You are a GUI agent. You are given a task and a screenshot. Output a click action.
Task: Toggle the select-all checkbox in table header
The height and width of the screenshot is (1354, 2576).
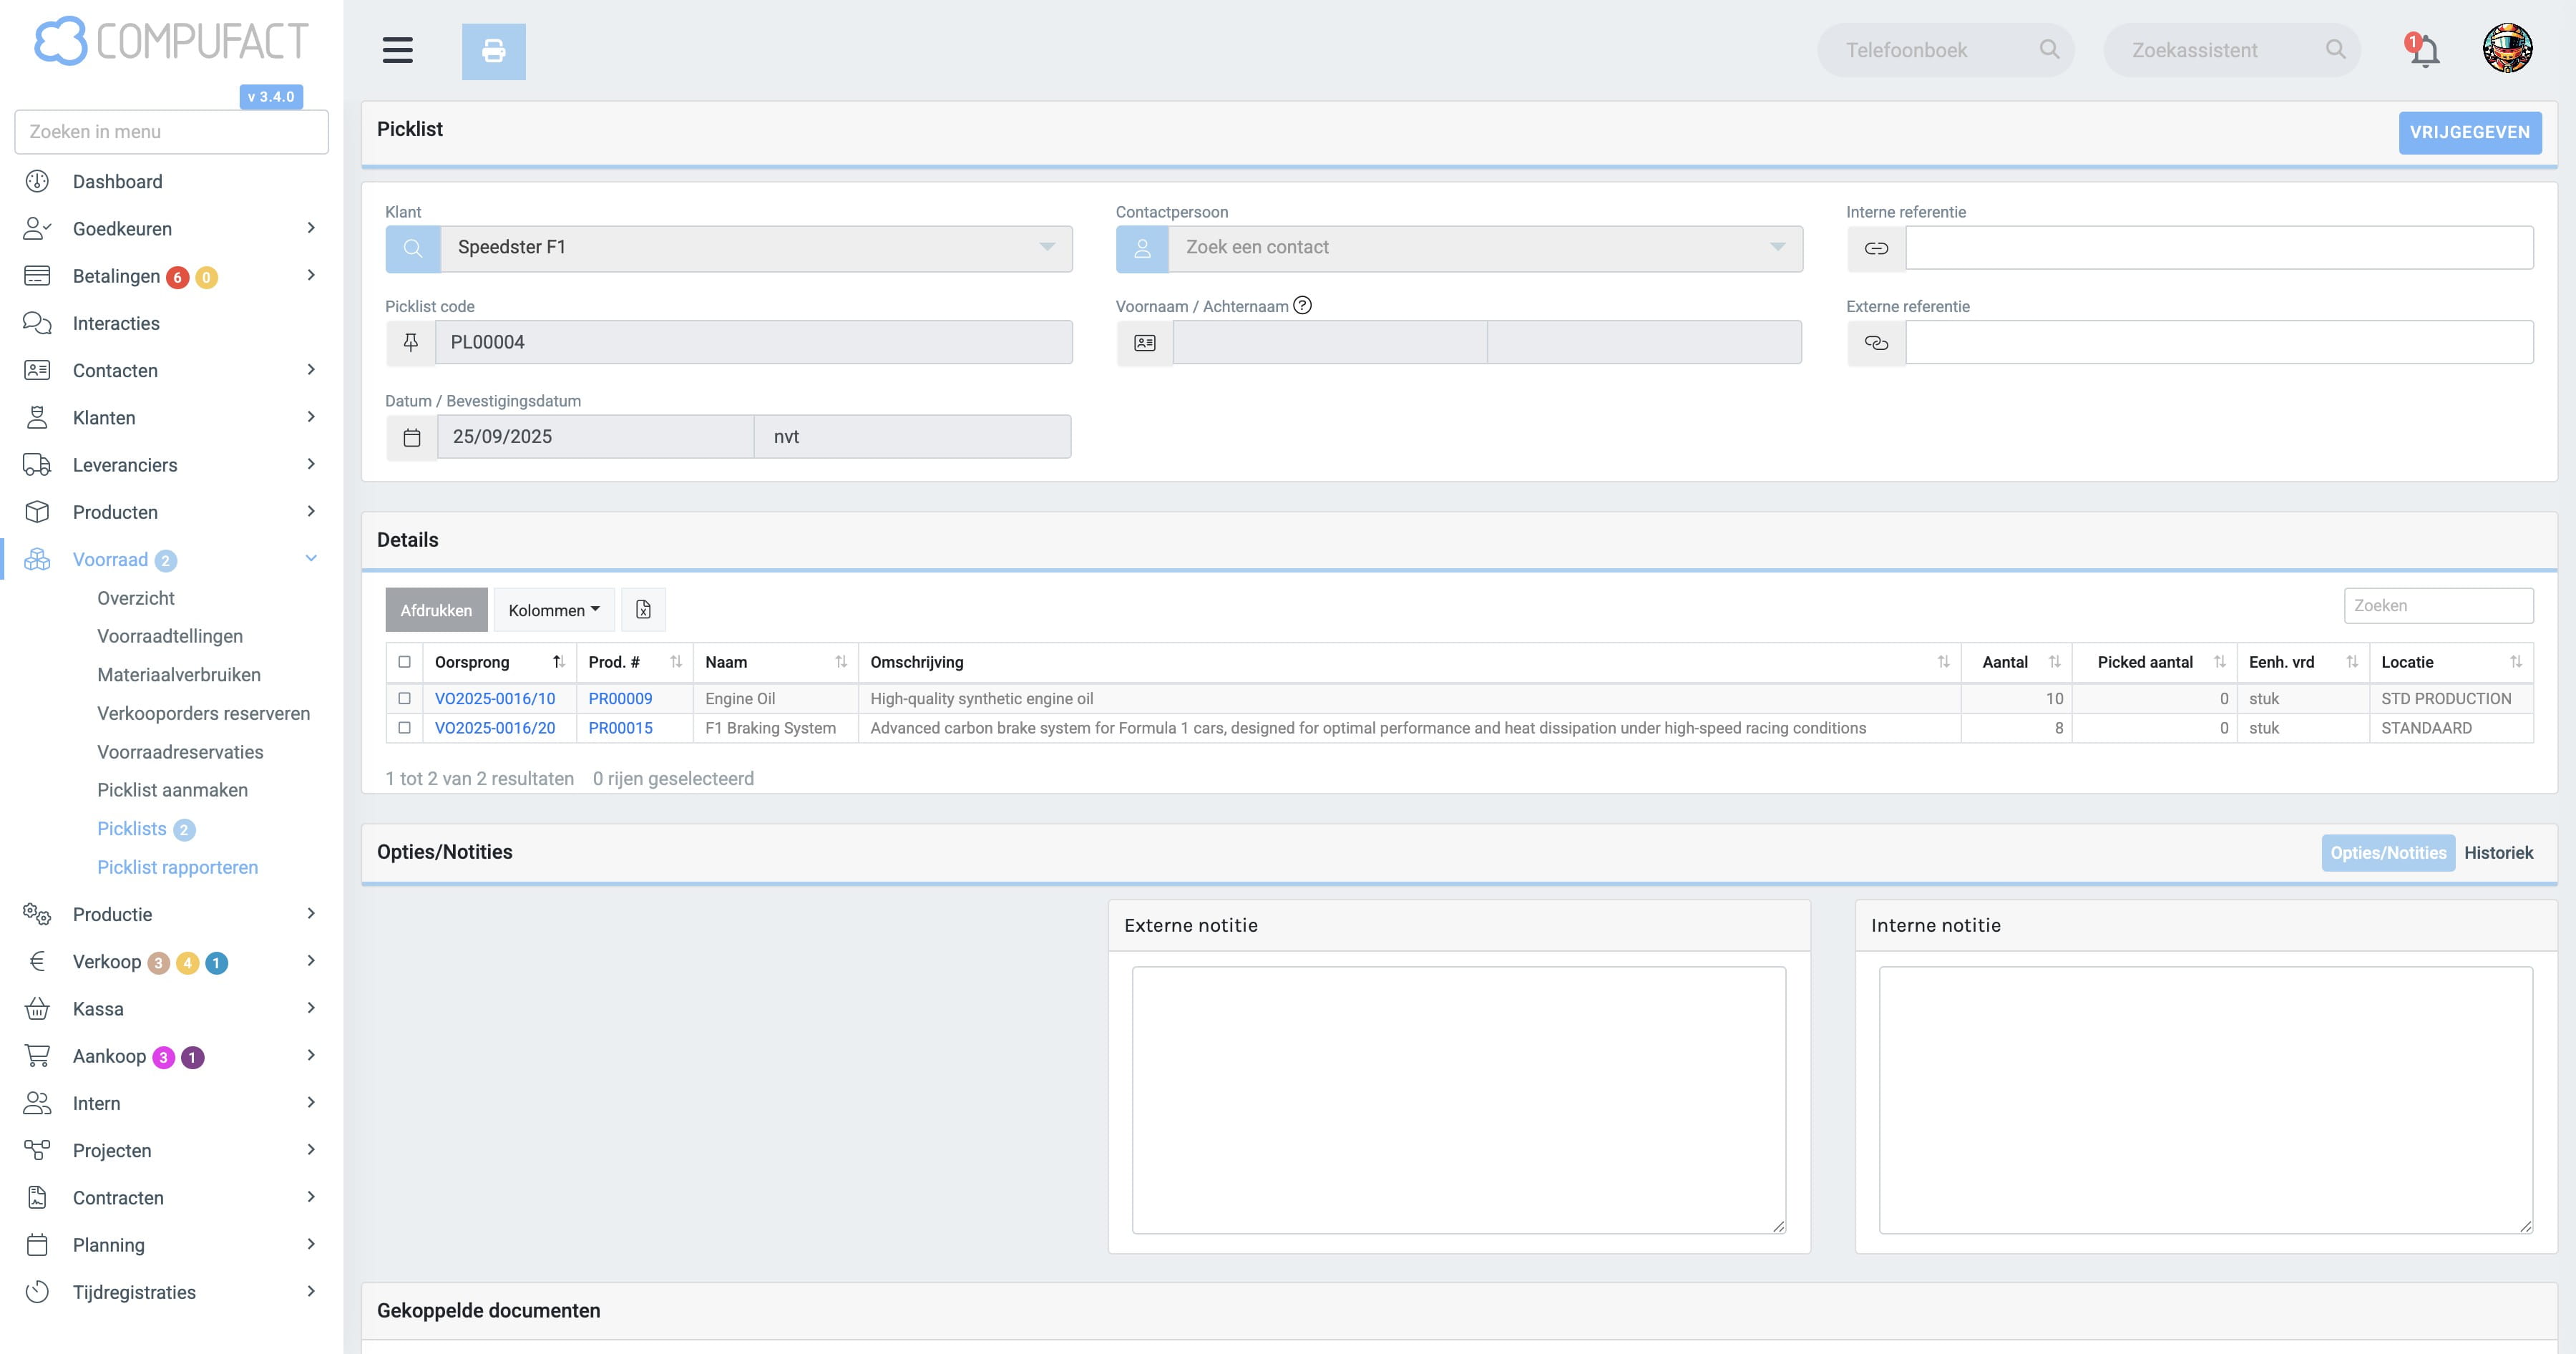pos(404,662)
